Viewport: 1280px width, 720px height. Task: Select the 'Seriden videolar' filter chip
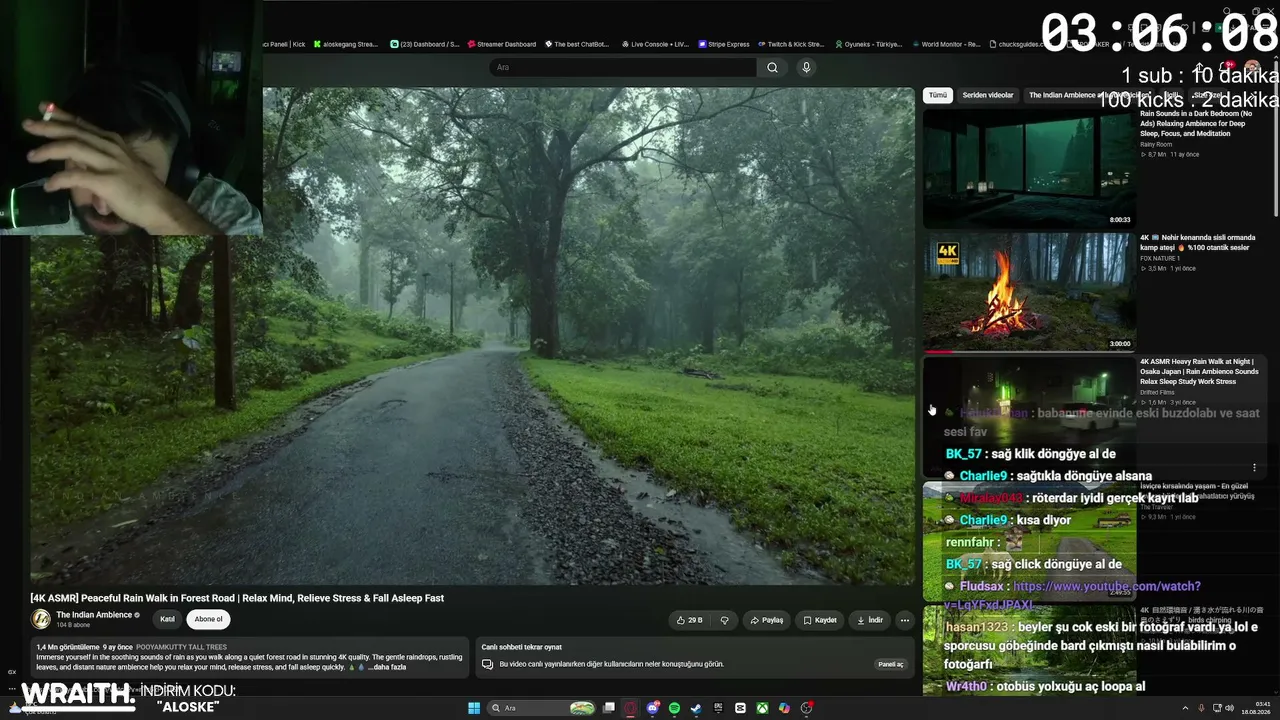(x=988, y=95)
